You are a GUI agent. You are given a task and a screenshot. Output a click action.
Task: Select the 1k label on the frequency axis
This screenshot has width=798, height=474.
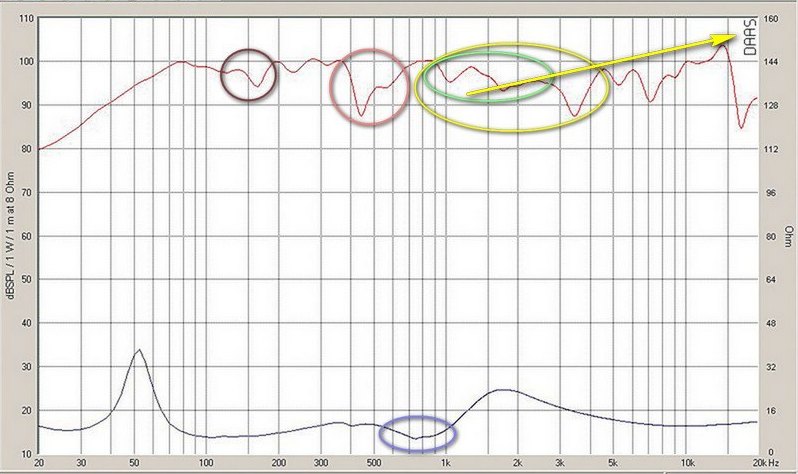tap(447, 463)
